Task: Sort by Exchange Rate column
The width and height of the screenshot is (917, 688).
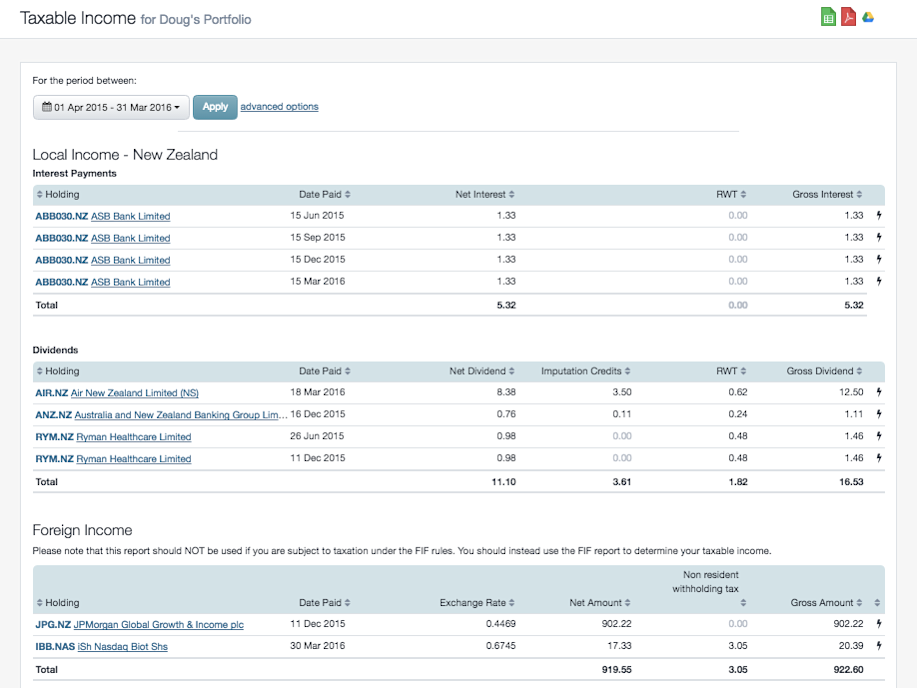Action: 477,603
